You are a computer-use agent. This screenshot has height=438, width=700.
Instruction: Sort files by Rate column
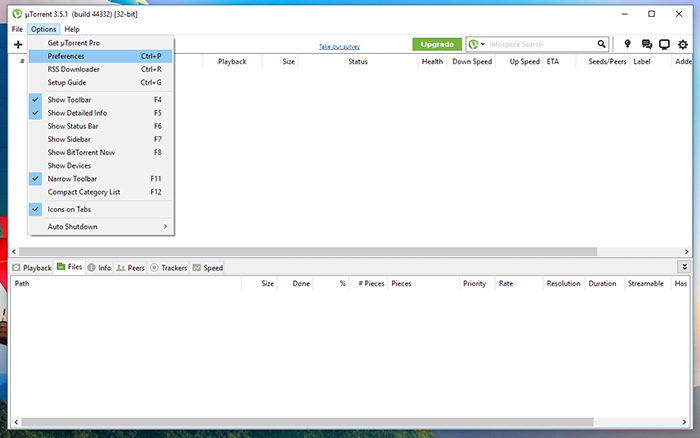pos(519,284)
